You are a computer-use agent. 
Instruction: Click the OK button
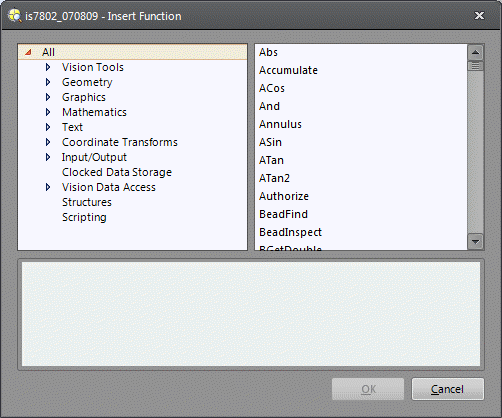click(368, 389)
